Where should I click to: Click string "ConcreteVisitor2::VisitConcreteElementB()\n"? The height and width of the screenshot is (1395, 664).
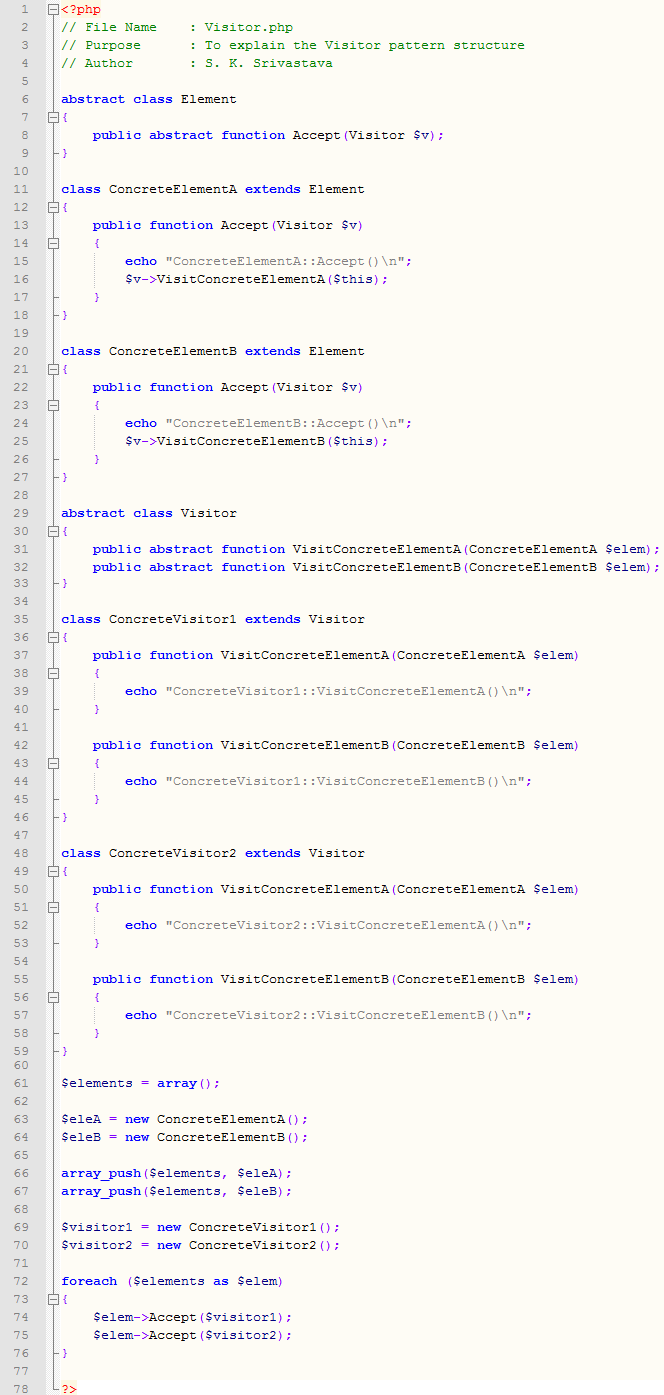tap(345, 1015)
